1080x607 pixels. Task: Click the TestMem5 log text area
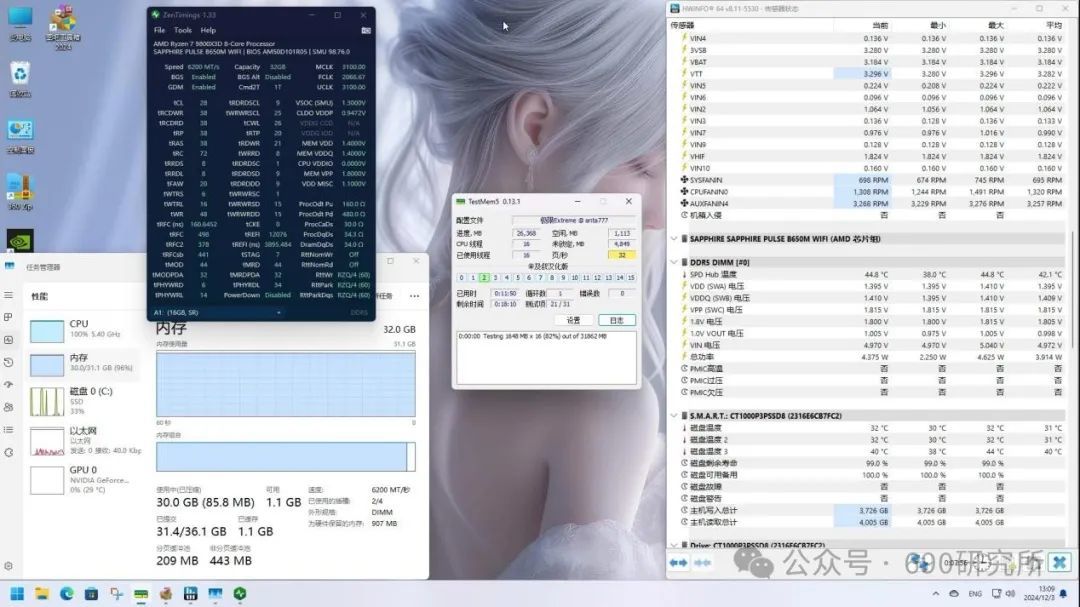point(546,357)
